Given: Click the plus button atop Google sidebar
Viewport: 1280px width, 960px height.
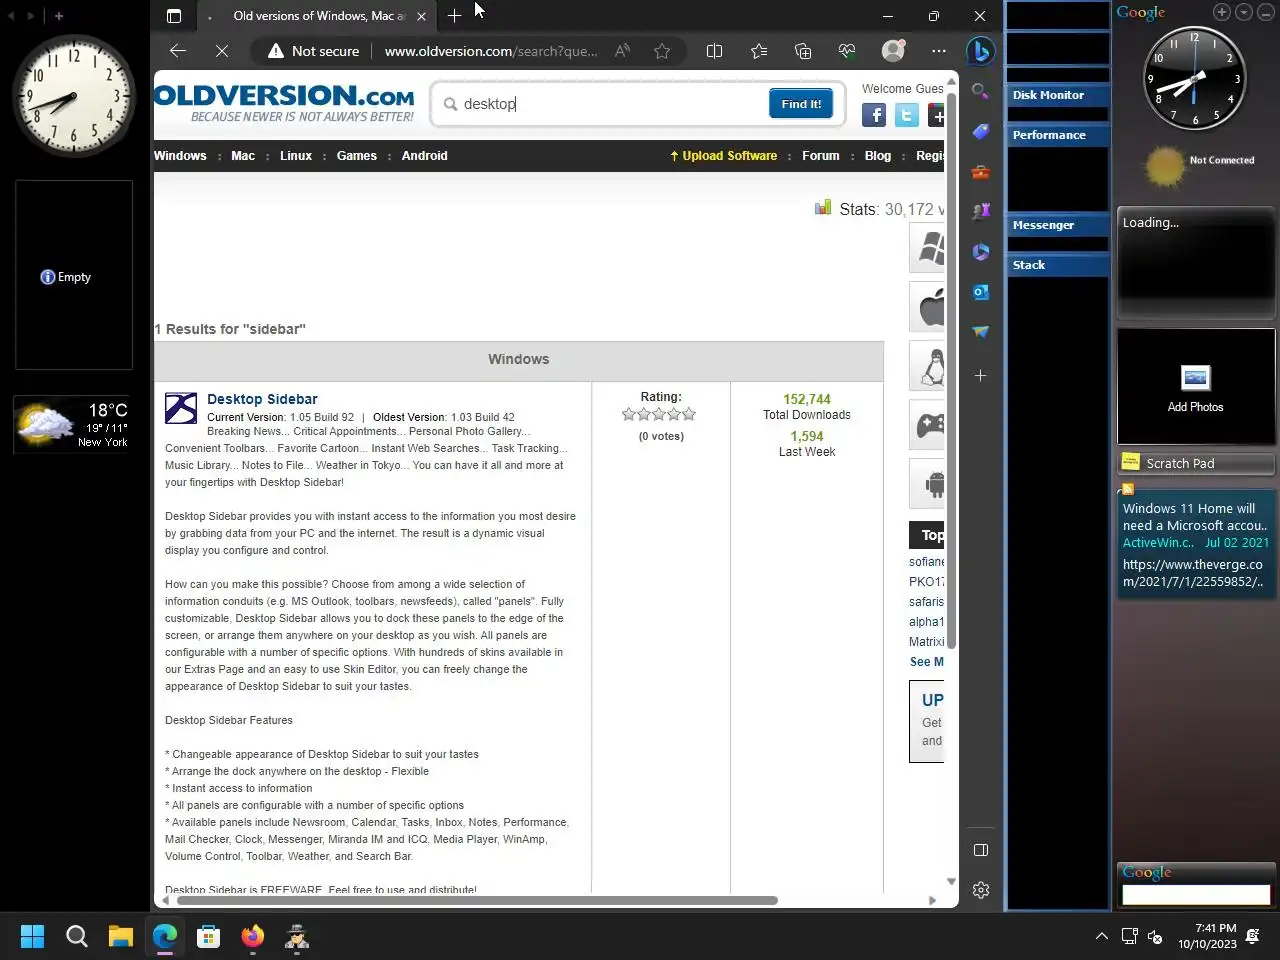Looking at the screenshot, I should pos(1222,12).
